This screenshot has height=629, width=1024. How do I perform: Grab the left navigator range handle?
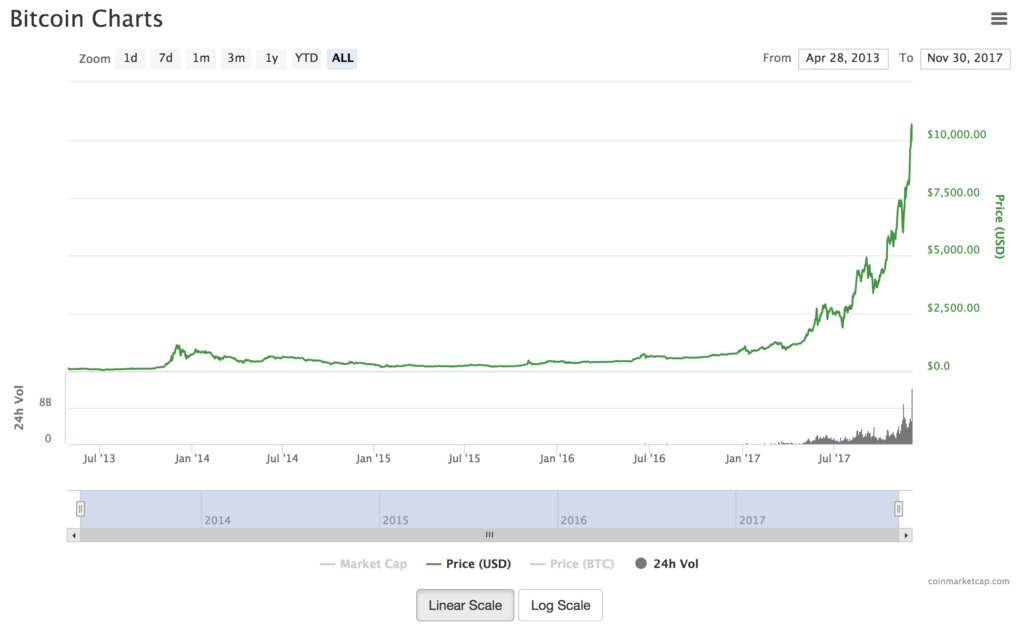click(80, 509)
